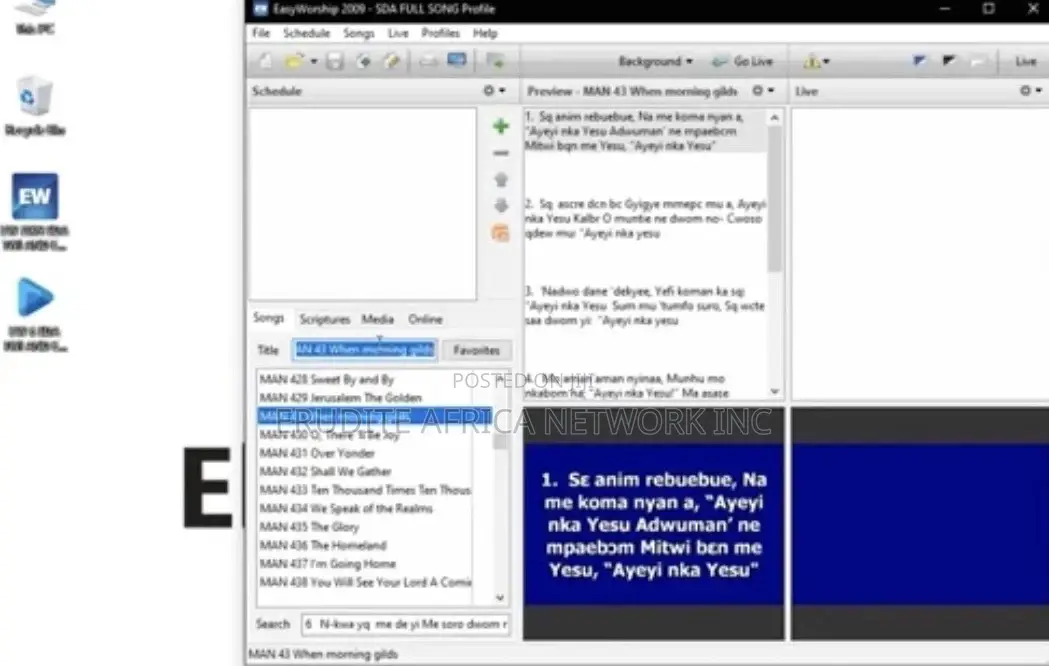Open the EW EasyWorship desktop shortcut
The height and width of the screenshot is (666, 1049).
(35, 211)
